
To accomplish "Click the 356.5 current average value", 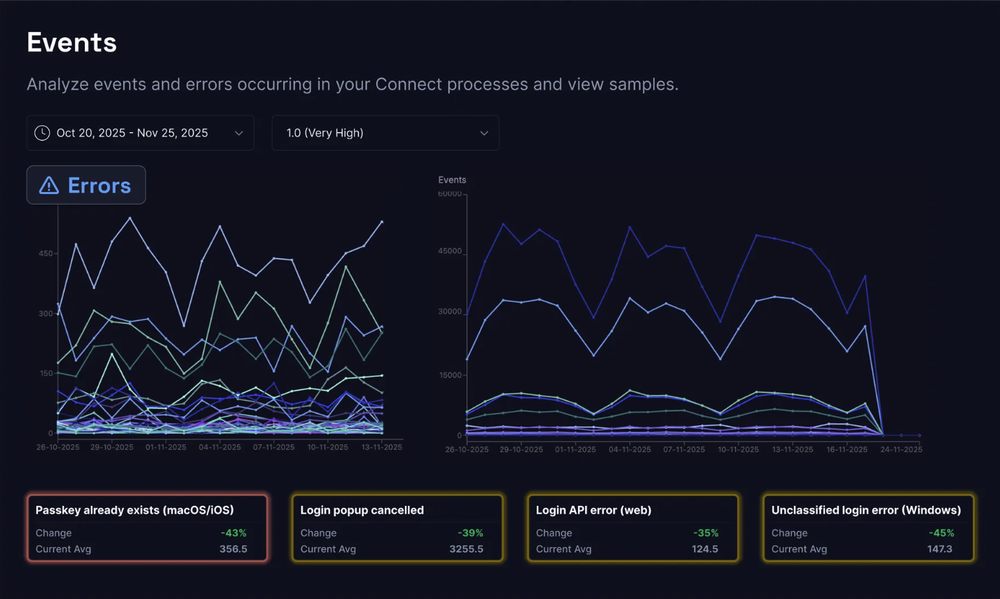I will click(233, 549).
